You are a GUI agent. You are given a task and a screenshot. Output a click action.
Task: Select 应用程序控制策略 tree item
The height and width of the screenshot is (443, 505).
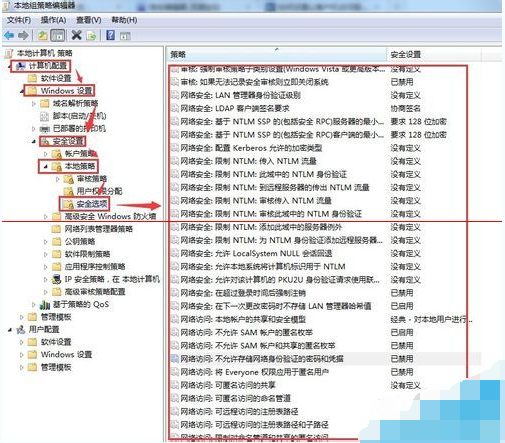point(95,267)
